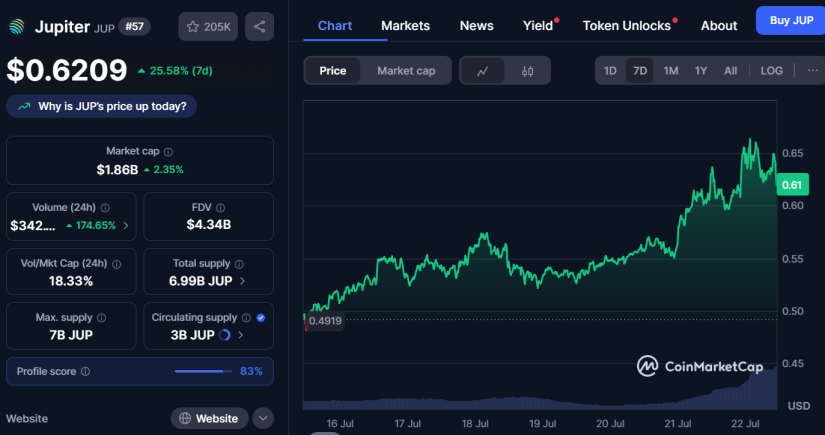Expand Total supply details arrow

[x=242, y=281]
